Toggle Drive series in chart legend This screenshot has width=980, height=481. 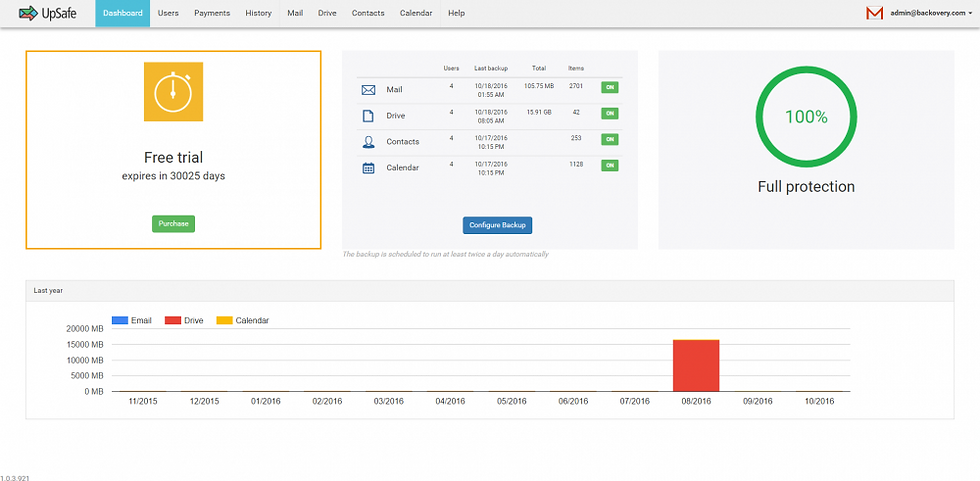coord(184,320)
